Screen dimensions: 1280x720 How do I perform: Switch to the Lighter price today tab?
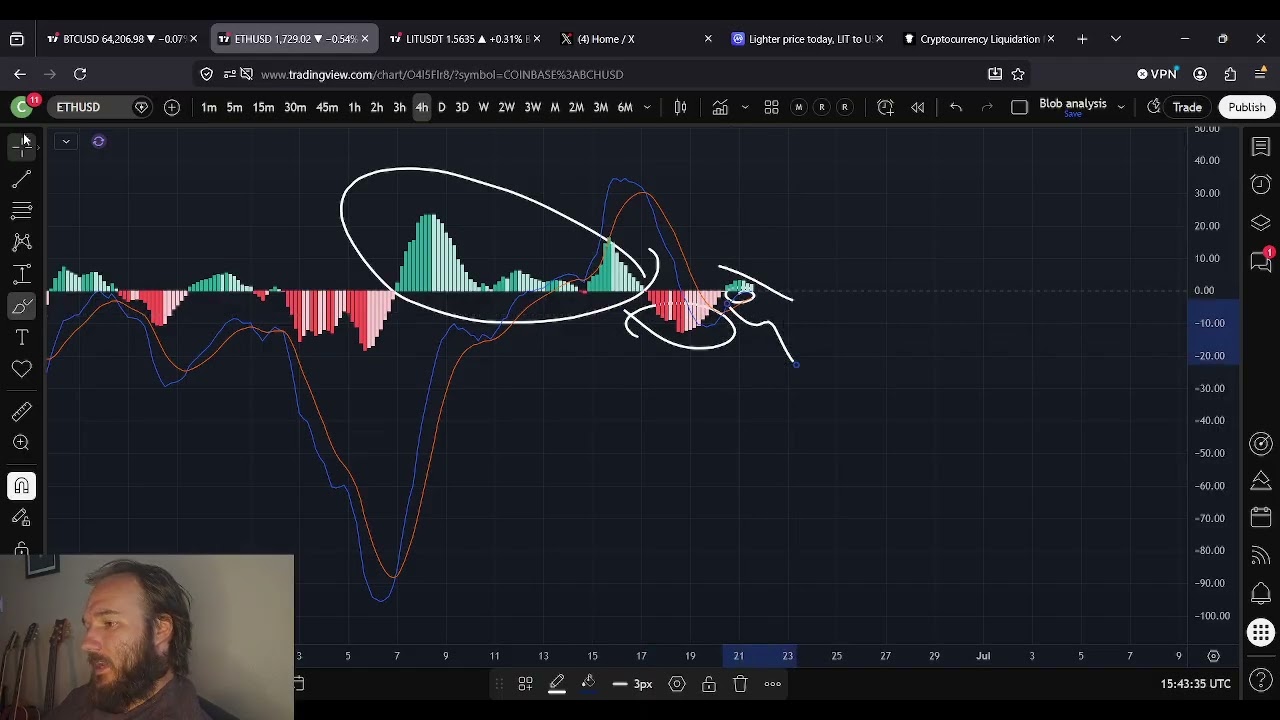[806, 39]
